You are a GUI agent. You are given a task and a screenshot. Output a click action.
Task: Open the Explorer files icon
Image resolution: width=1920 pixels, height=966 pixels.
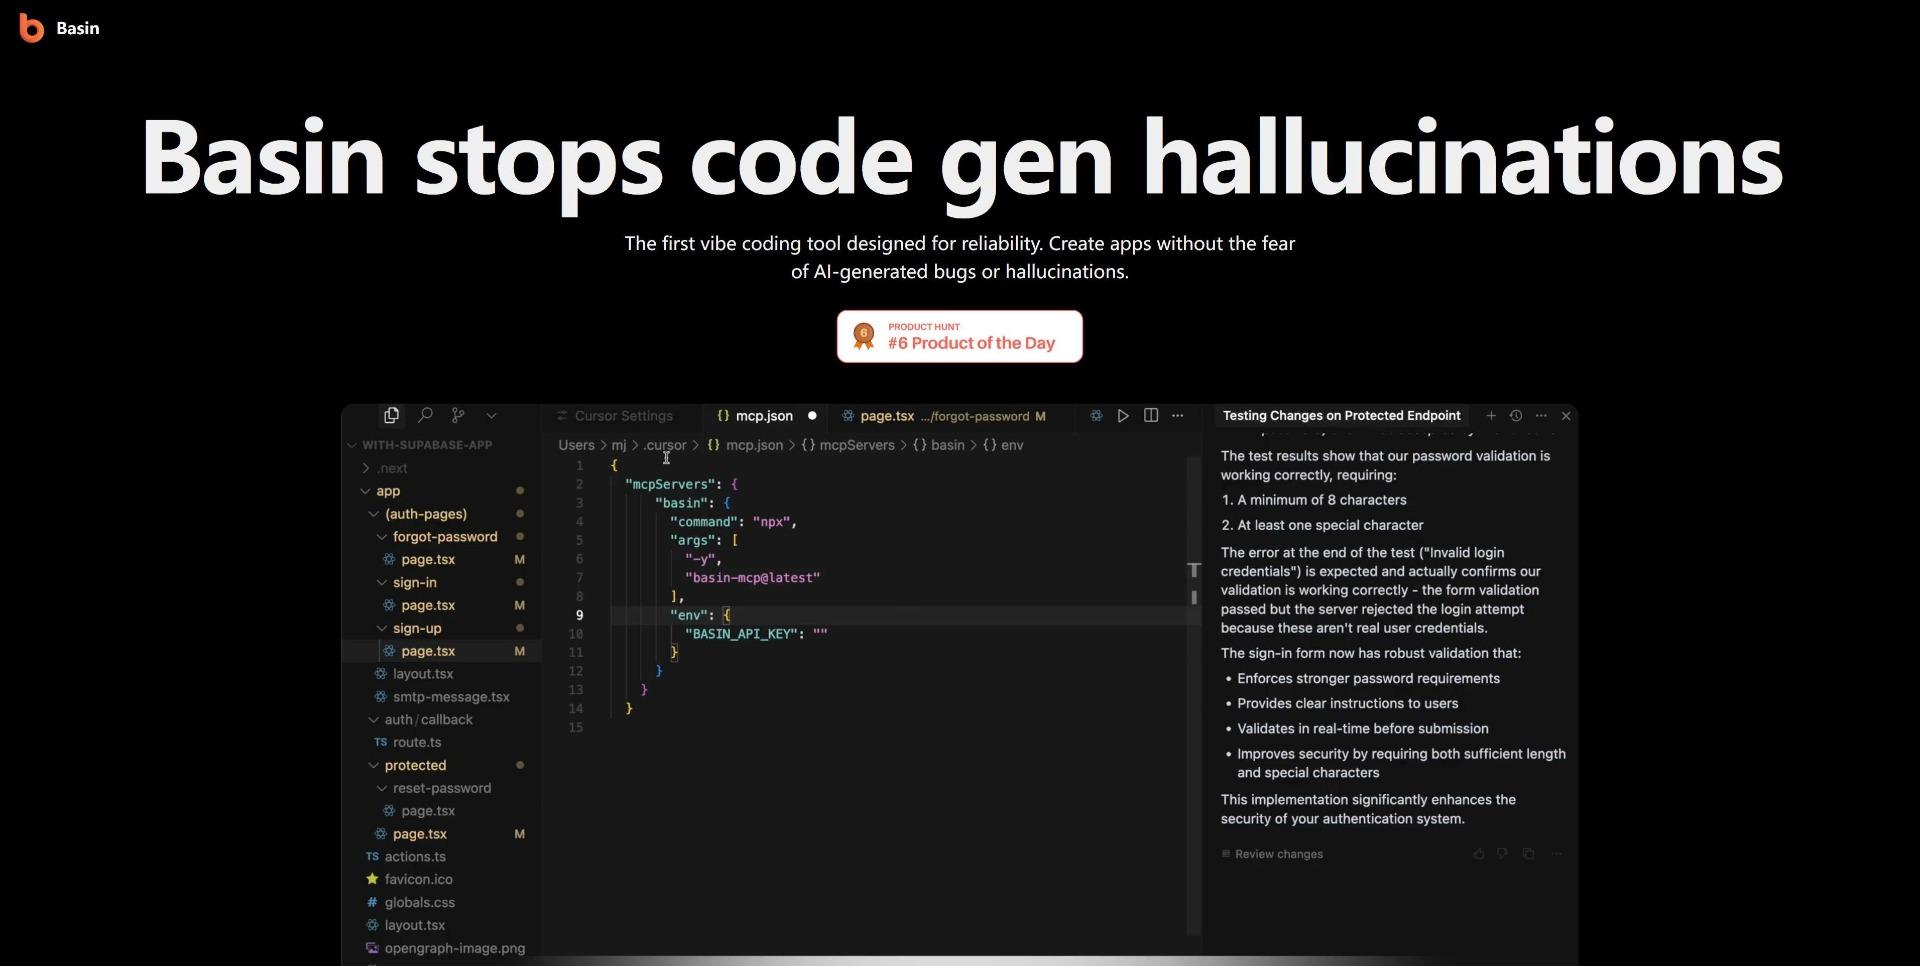click(391, 415)
